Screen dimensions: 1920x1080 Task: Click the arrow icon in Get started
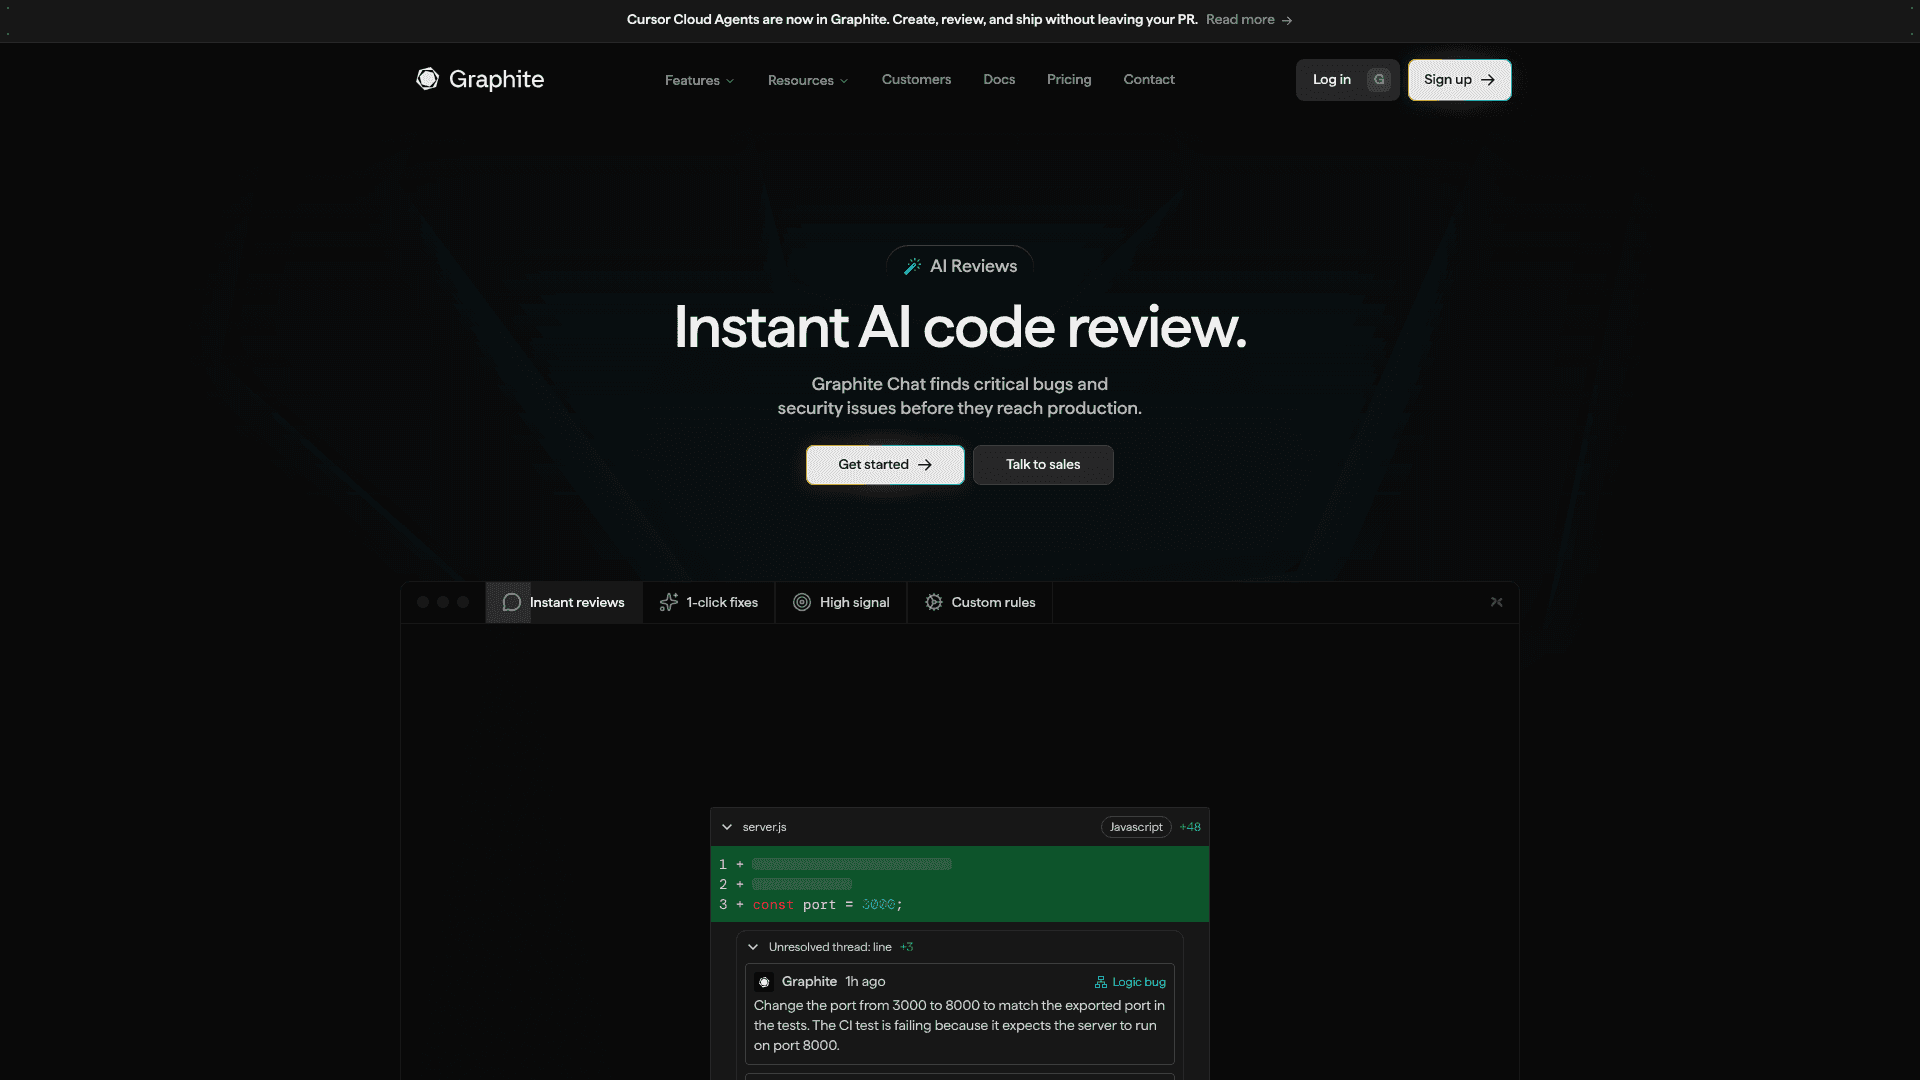coord(925,465)
